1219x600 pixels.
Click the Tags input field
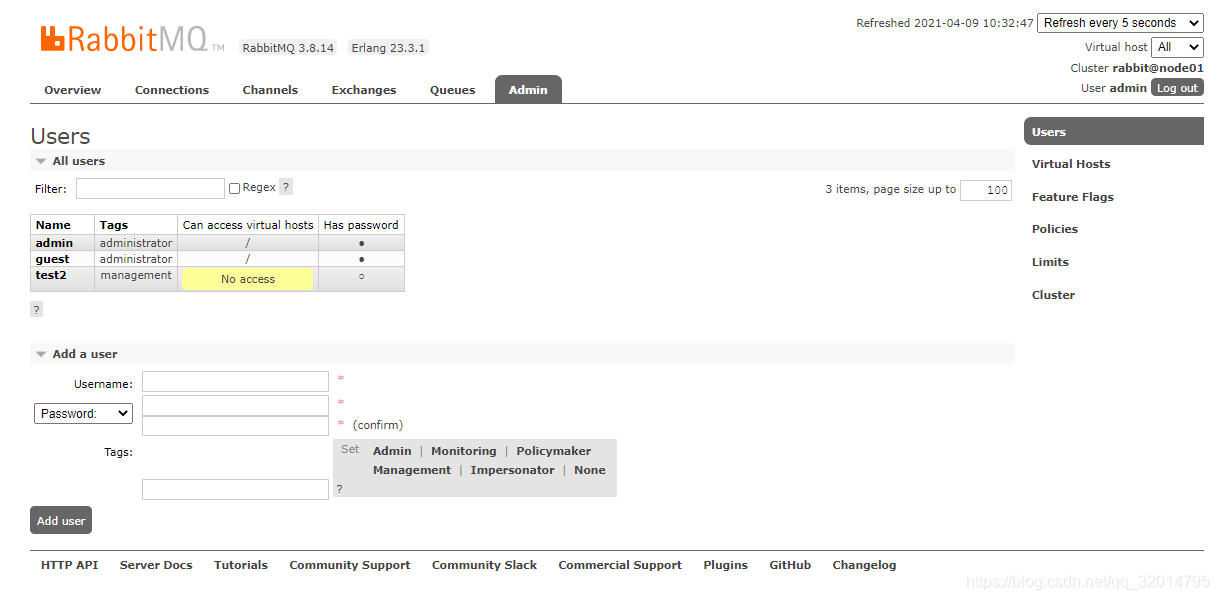point(235,489)
